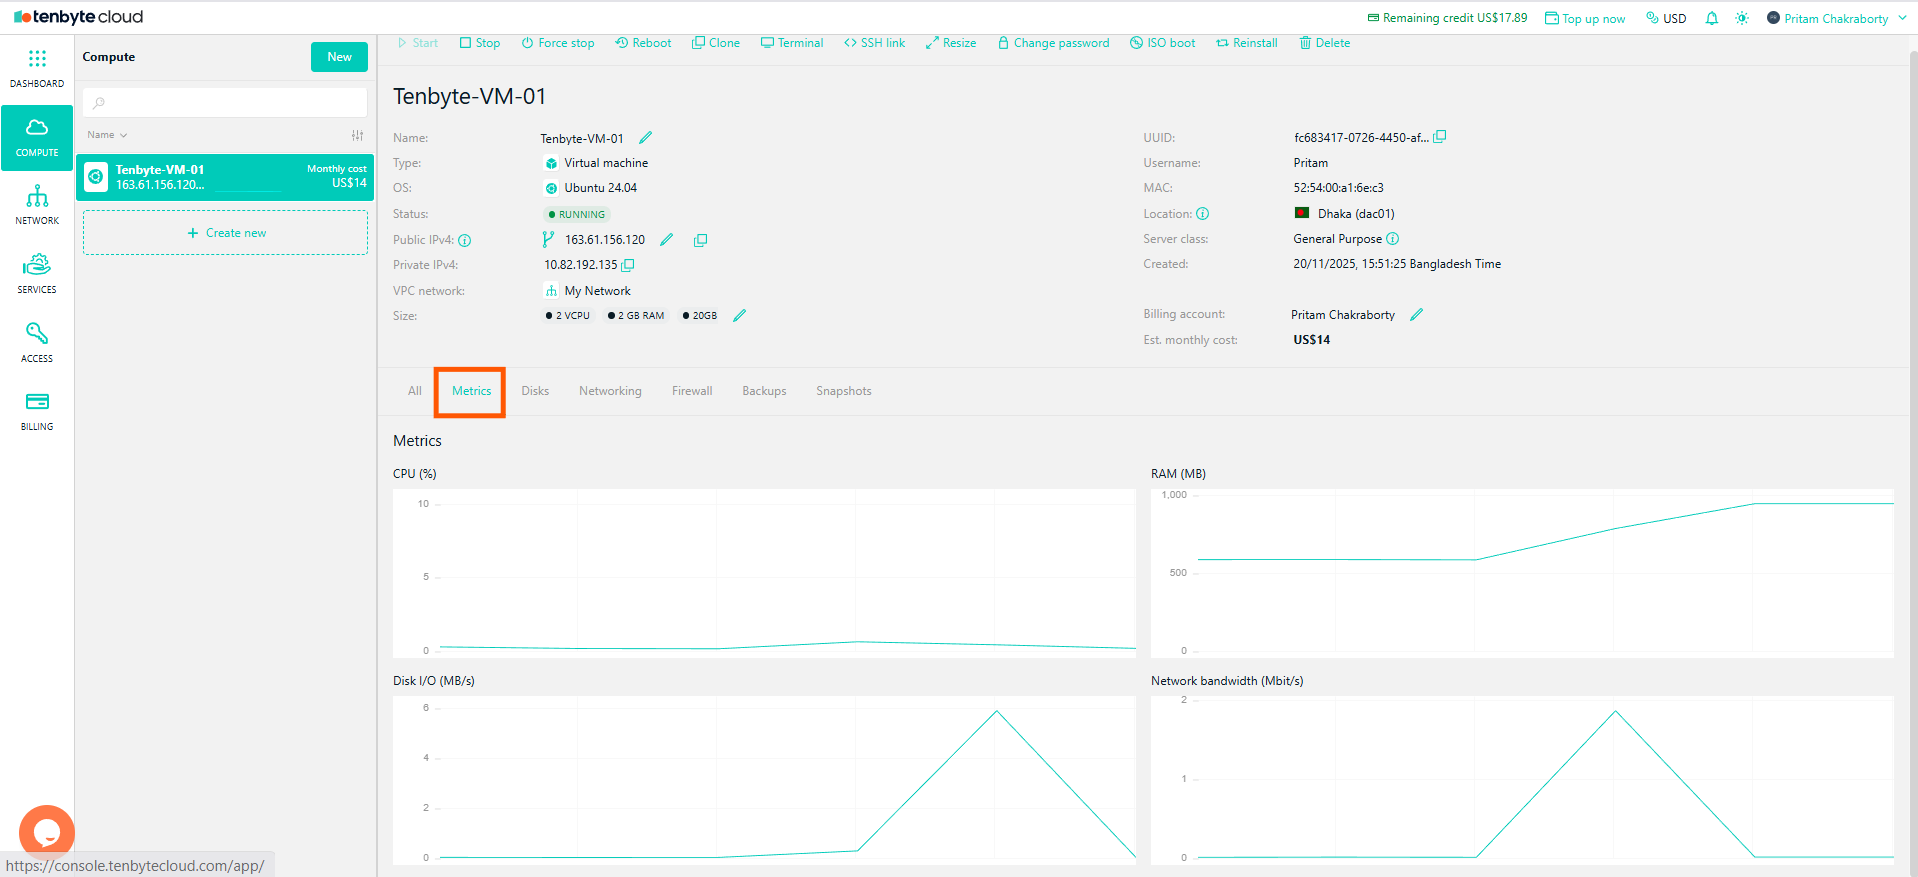The image size is (1918, 877).
Task: Switch to the Snapshots tab
Action: click(x=844, y=391)
